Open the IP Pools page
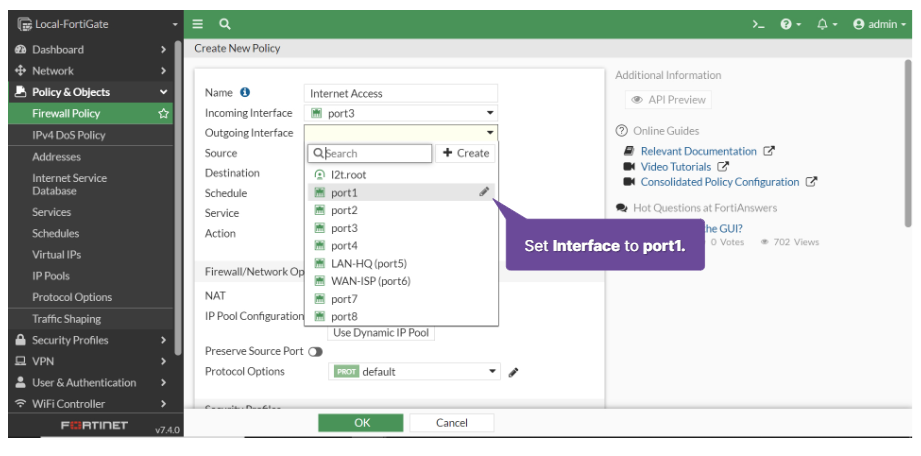The height and width of the screenshot is (456, 921). (x=51, y=276)
